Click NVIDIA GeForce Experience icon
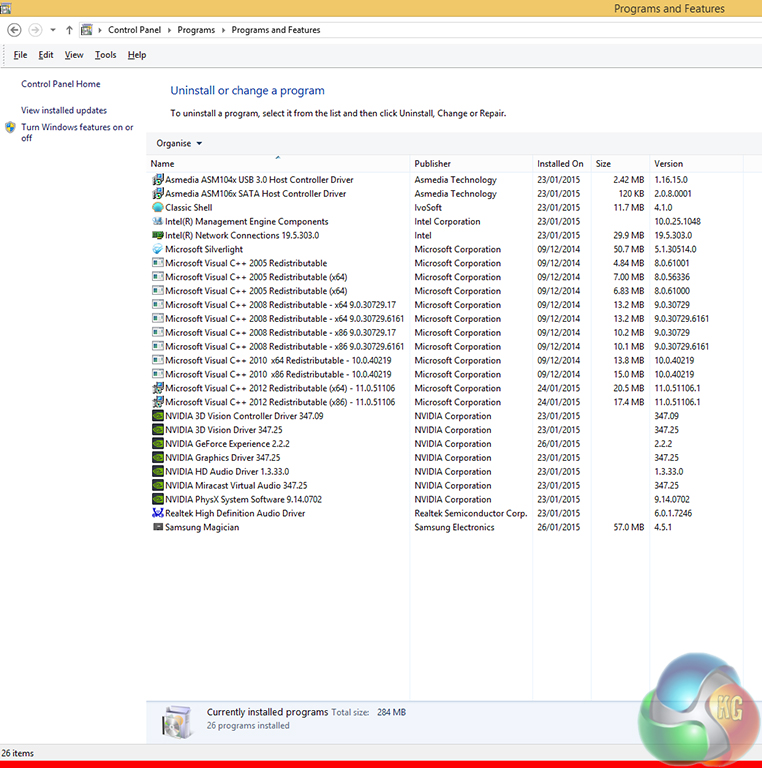The image size is (762, 768). pyautogui.click(x=158, y=443)
